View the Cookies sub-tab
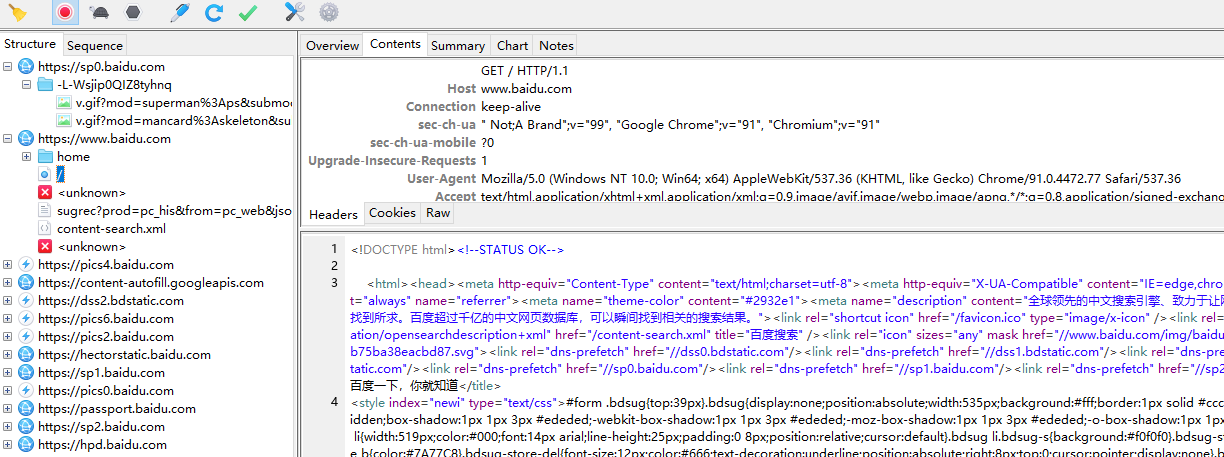1224x457 pixels. (393, 213)
